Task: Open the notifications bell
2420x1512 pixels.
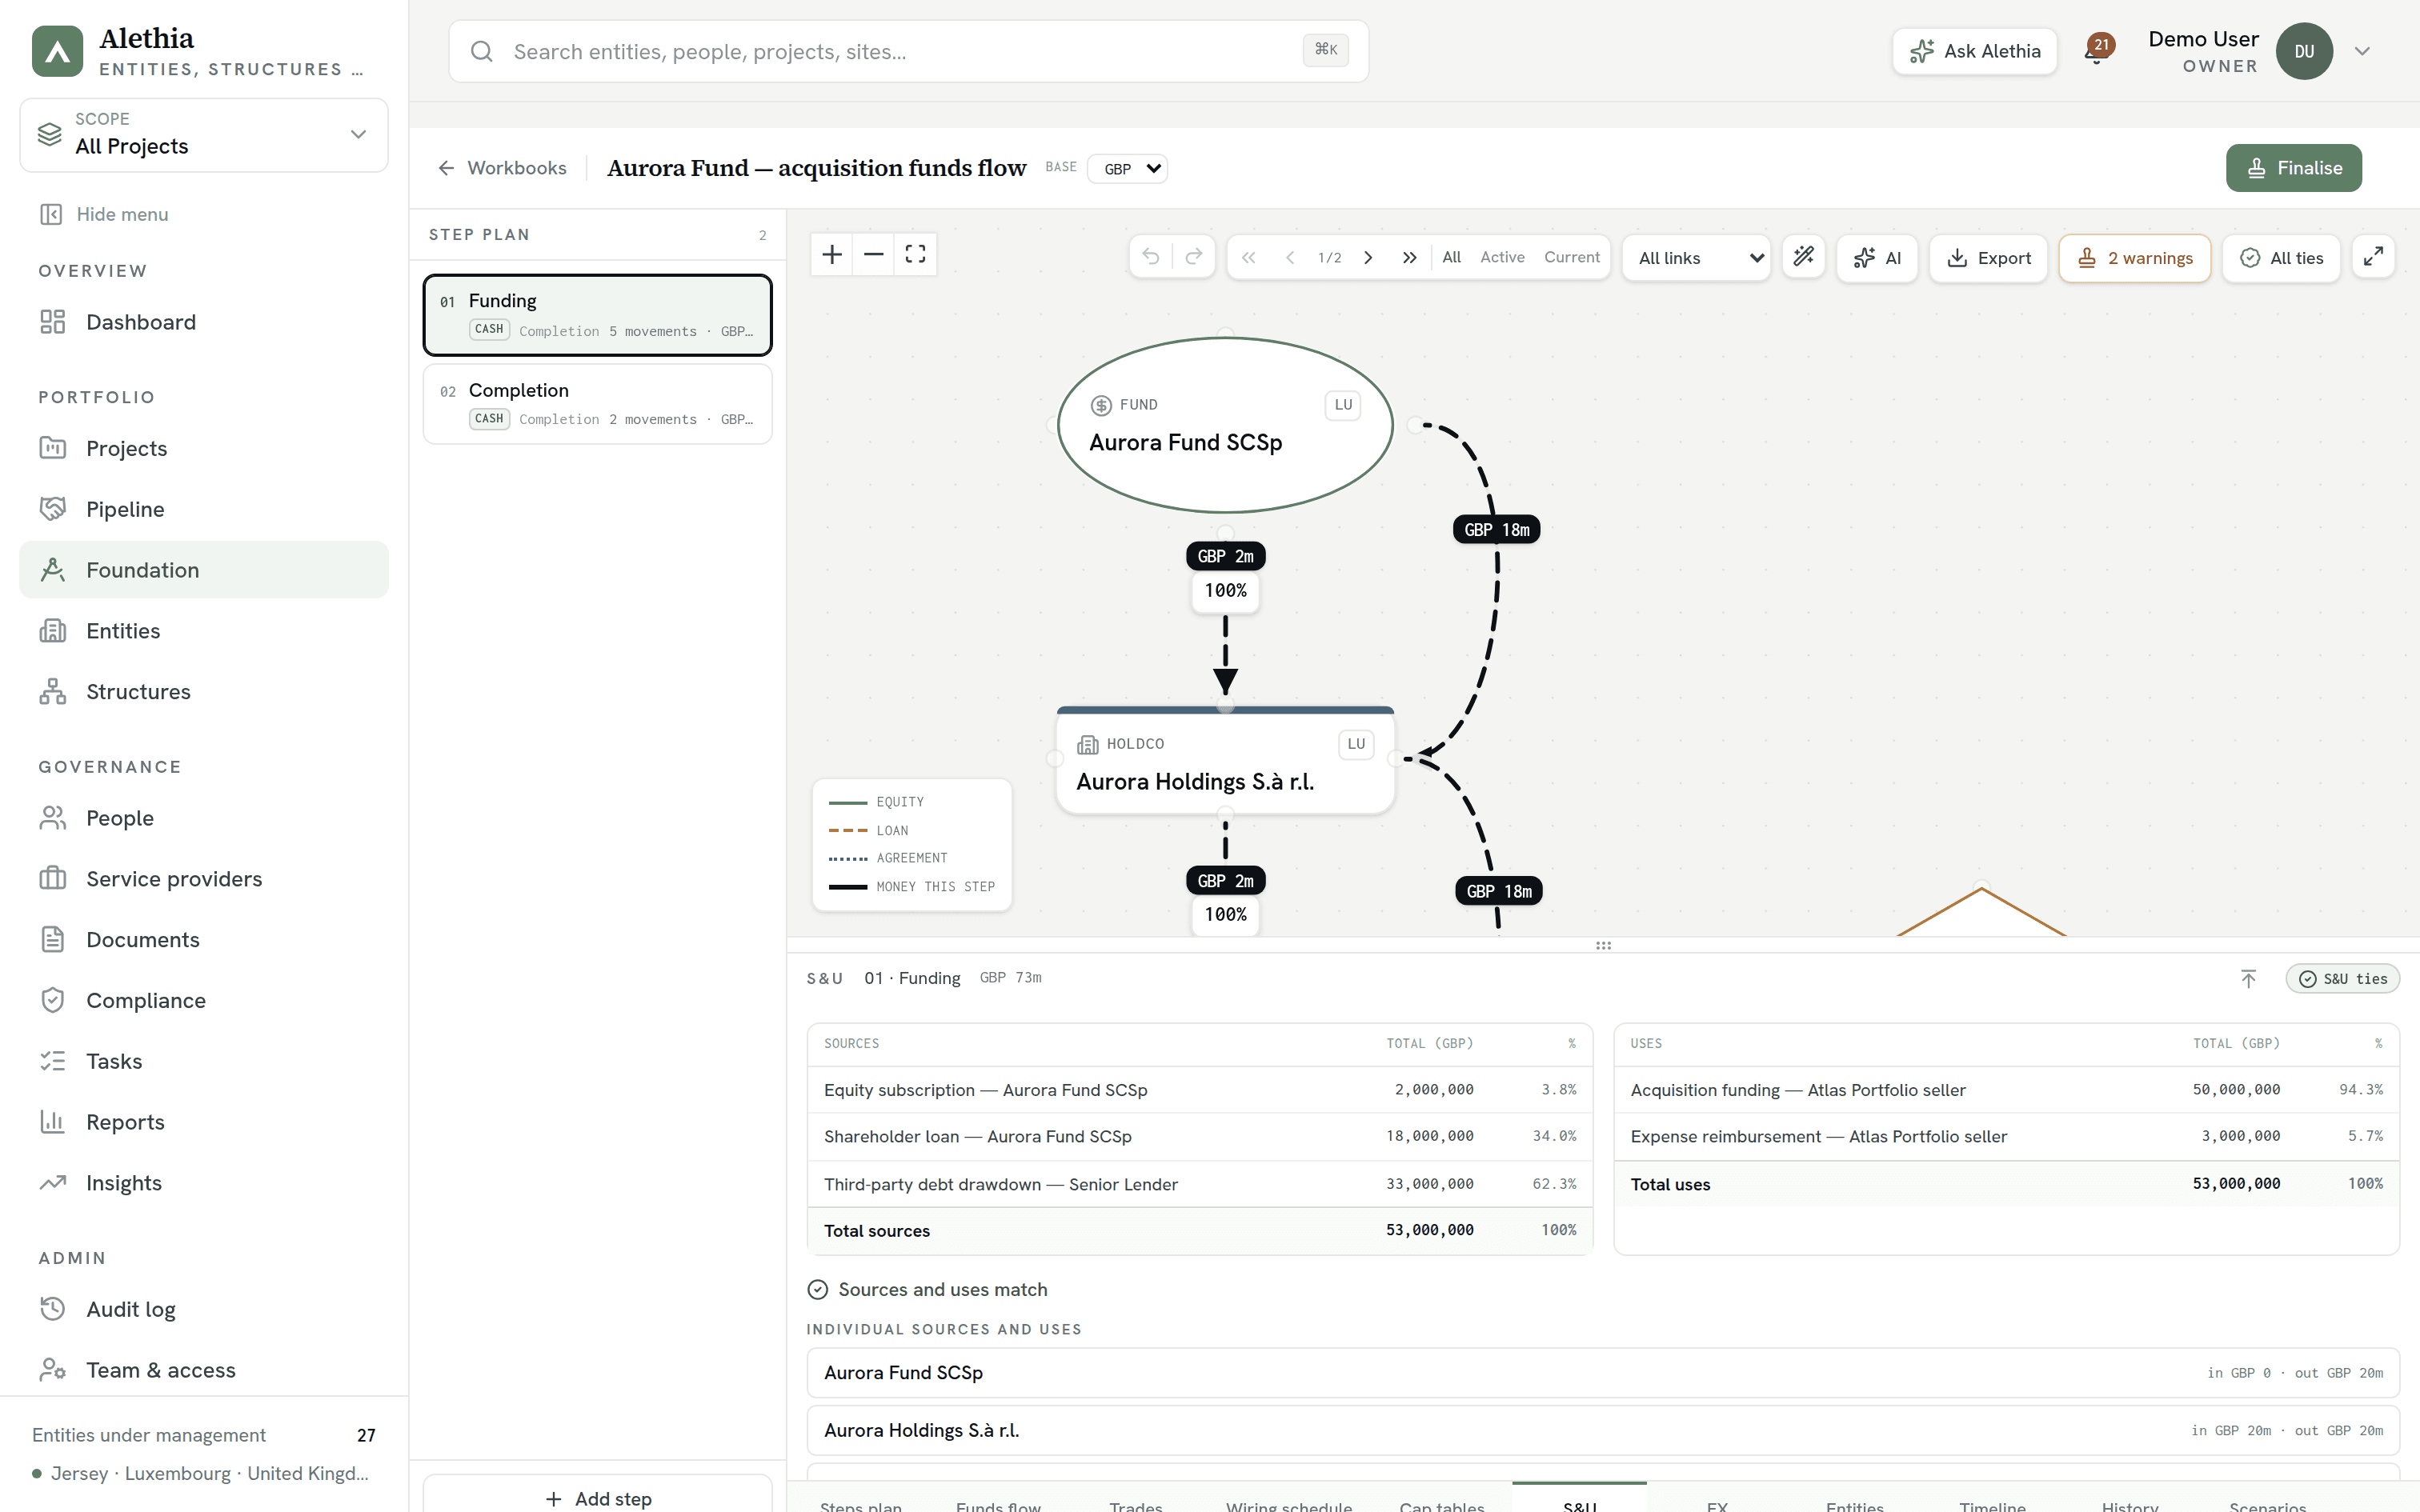Action: click(2097, 50)
